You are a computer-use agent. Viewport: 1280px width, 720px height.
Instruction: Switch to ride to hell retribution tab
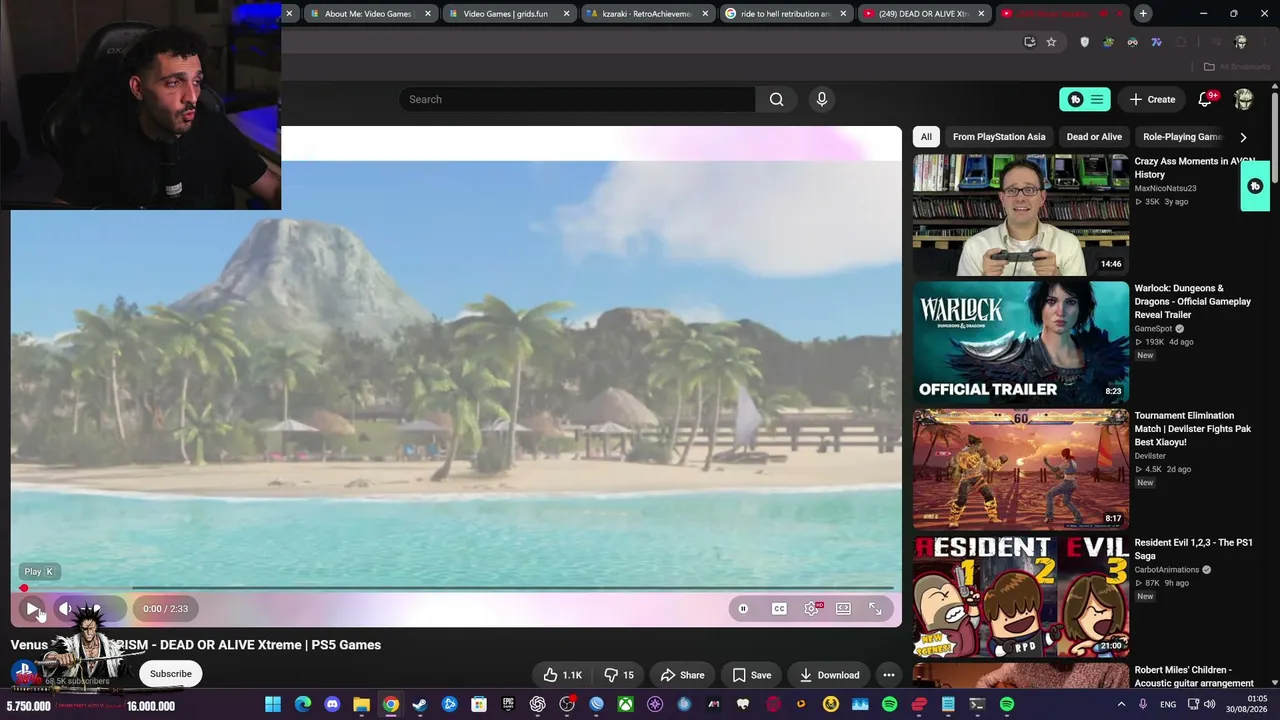tap(785, 14)
